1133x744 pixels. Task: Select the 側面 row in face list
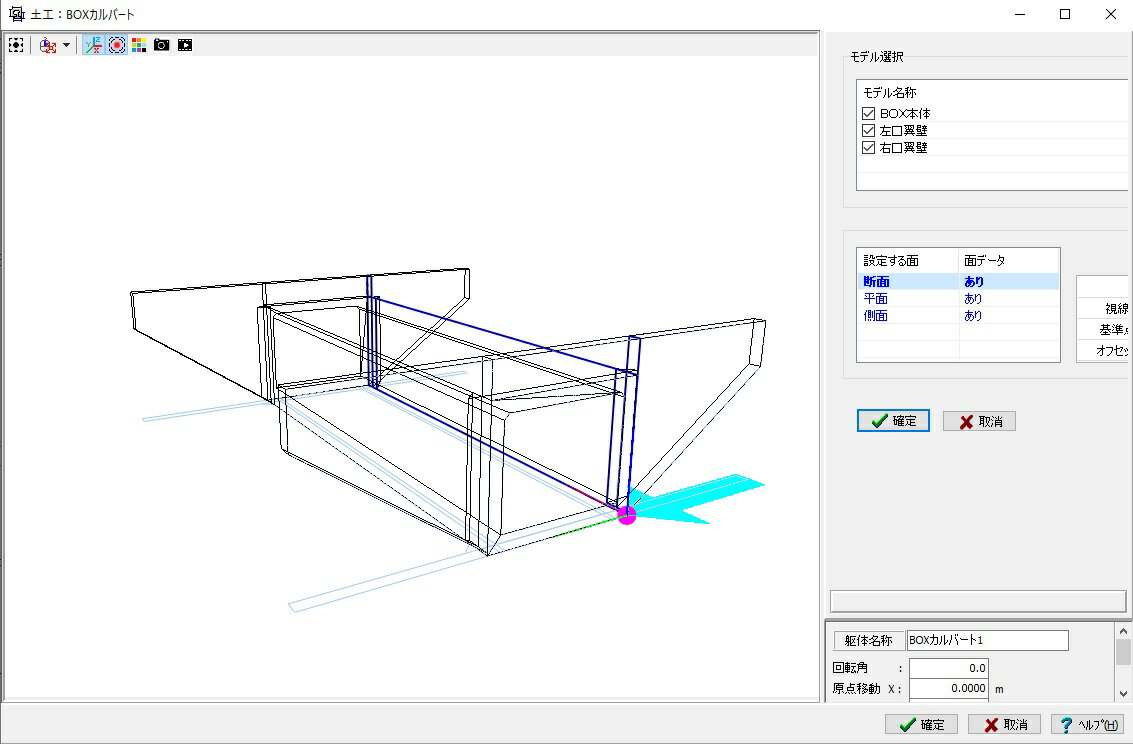(x=958, y=316)
